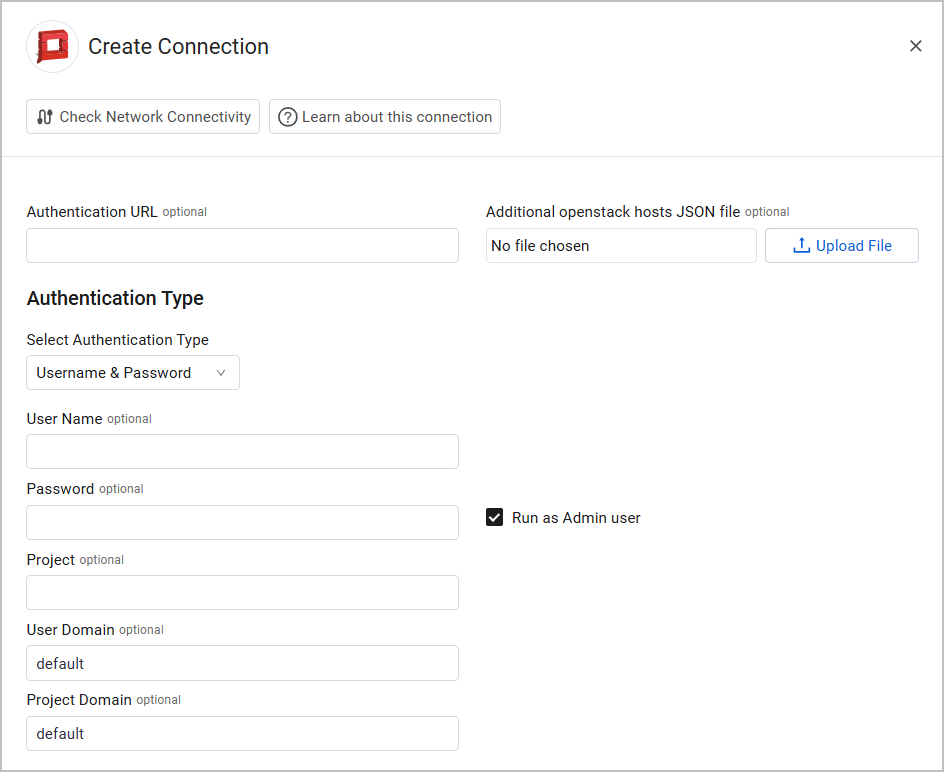This screenshot has height=772, width=944.
Task: Edit the User Domain field
Action: point(242,663)
